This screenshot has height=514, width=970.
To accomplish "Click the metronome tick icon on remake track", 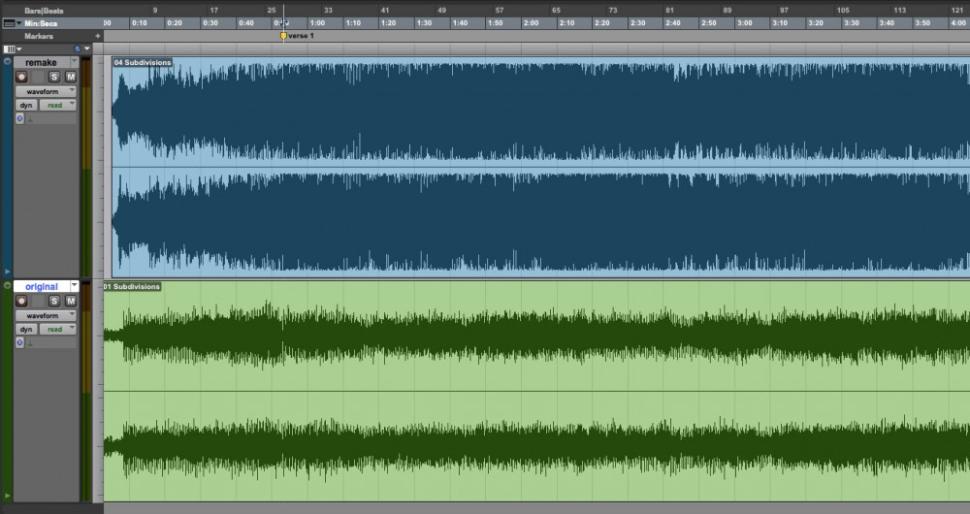I will pyautogui.click(x=30, y=119).
